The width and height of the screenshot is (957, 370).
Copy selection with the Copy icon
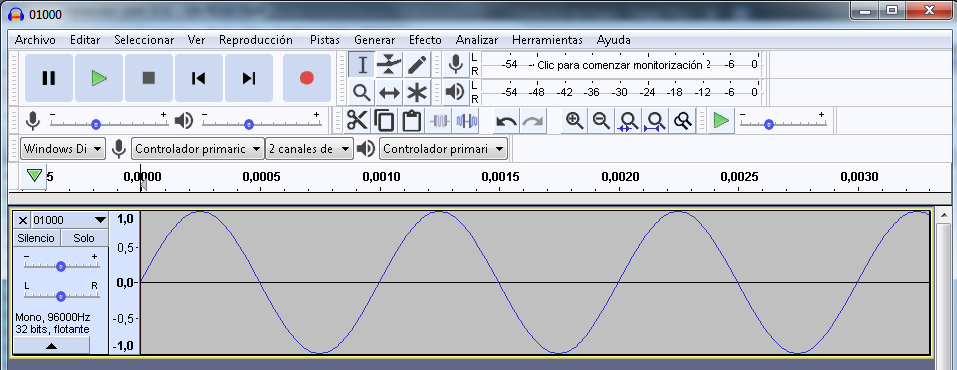point(384,120)
